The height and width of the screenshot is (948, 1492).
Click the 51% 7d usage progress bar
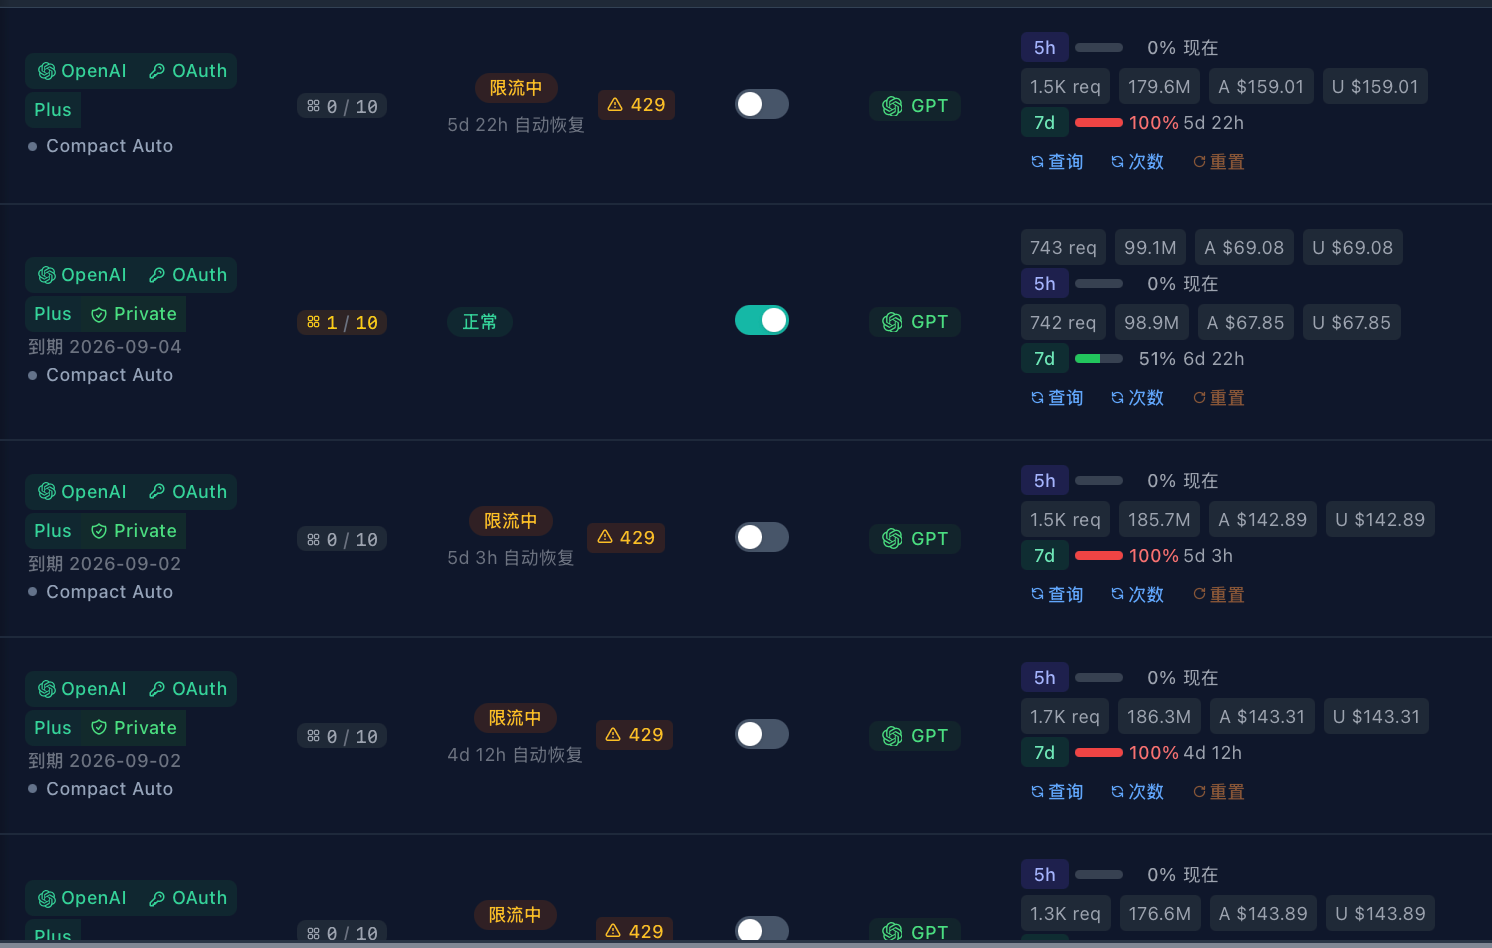pos(1099,359)
